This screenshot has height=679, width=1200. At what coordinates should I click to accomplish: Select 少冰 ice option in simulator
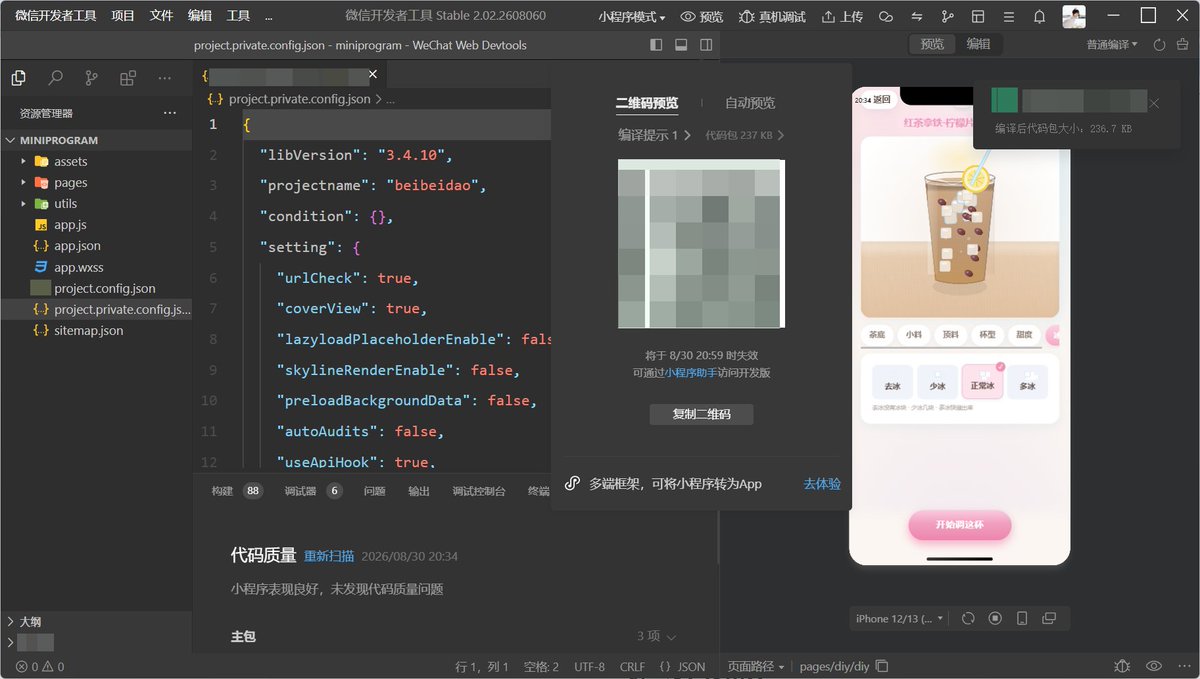[937, 383]
